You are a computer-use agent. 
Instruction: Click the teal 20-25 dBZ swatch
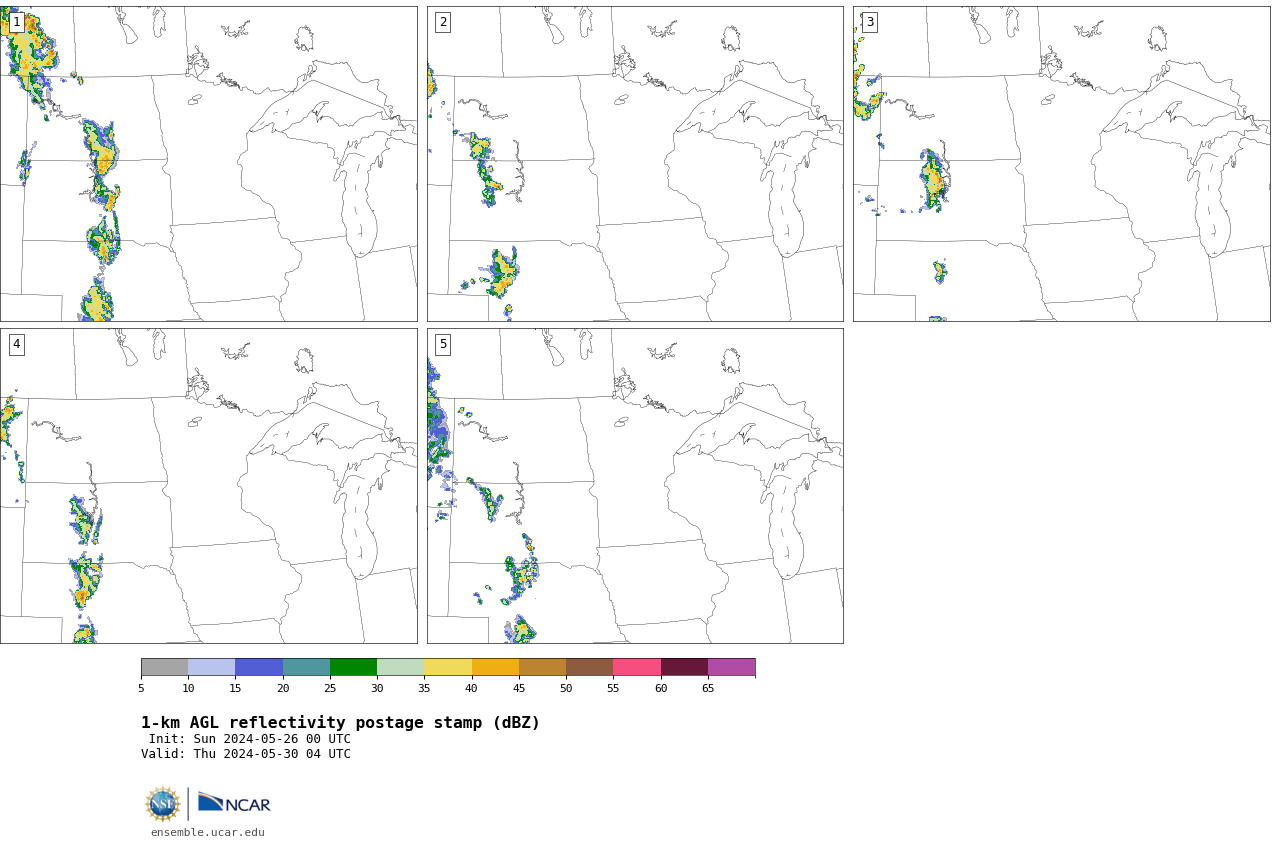click(x=306, y=667)
